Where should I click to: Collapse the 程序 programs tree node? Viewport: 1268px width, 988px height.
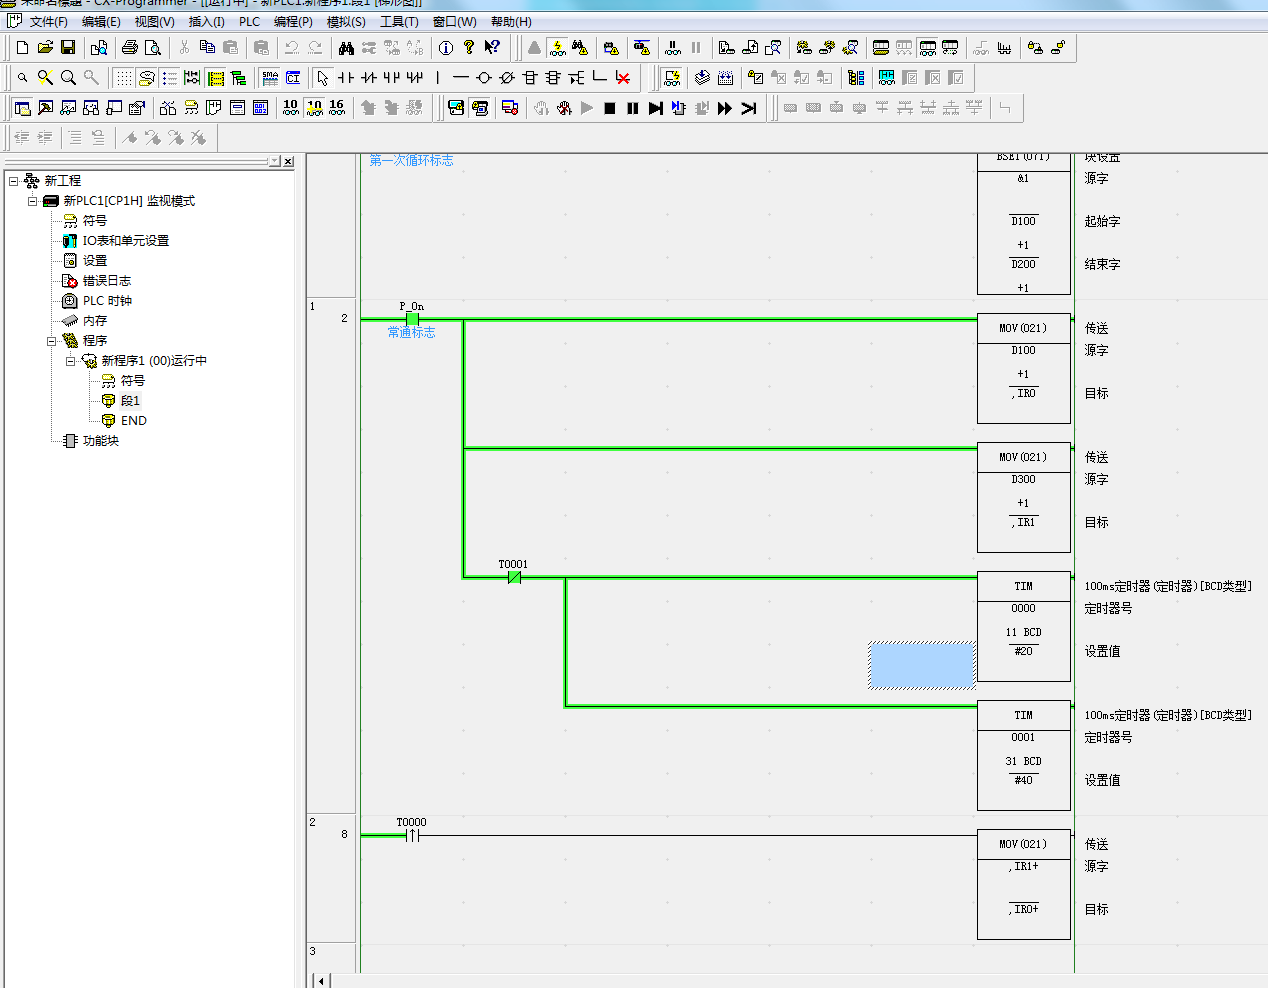pyautogui.click(x=52, y=341)
